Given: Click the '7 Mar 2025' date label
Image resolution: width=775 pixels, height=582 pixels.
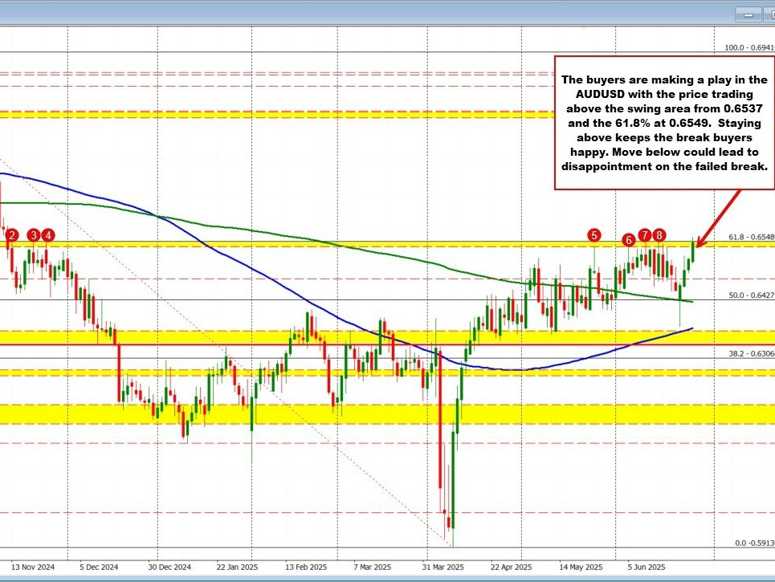Looking at the screenshot, I should tap(372, 567).
